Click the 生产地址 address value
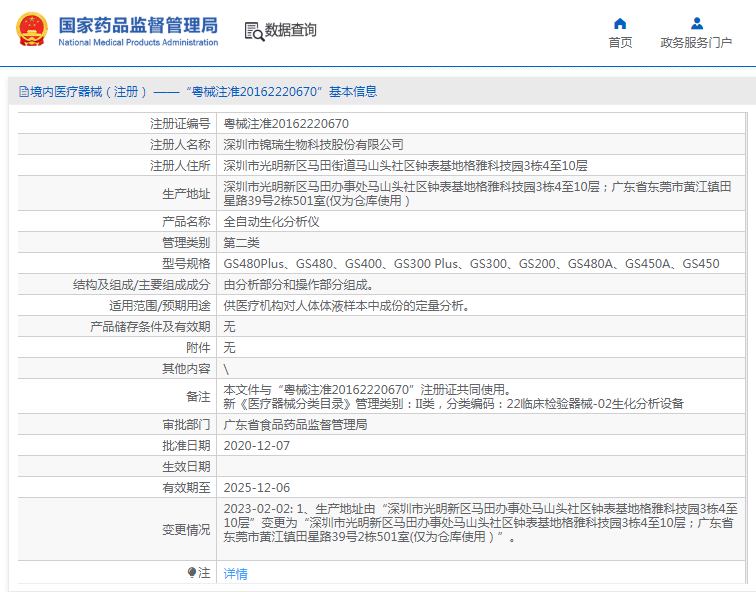The width and height of the screenshot is (756, 592). click(x=477, y=193)
